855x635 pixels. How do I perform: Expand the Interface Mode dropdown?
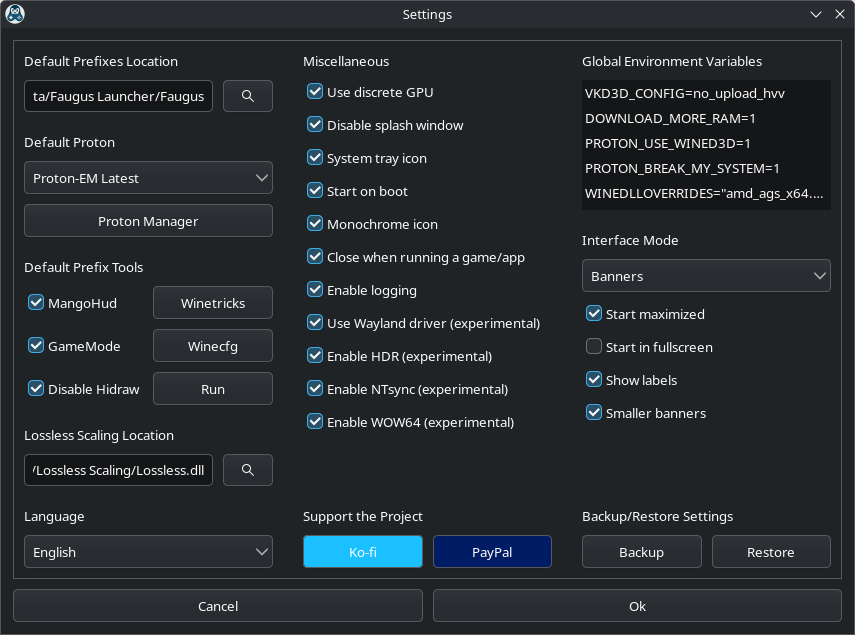706,275
